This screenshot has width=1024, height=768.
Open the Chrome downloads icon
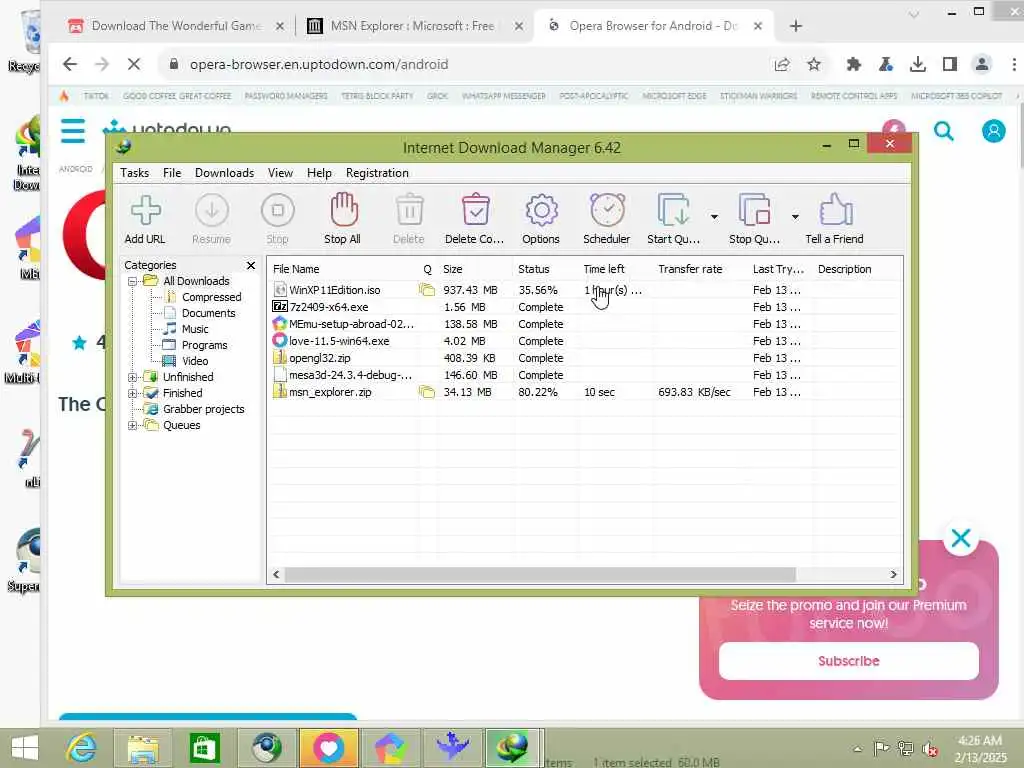pyautogui.click(x=918, y=64)
